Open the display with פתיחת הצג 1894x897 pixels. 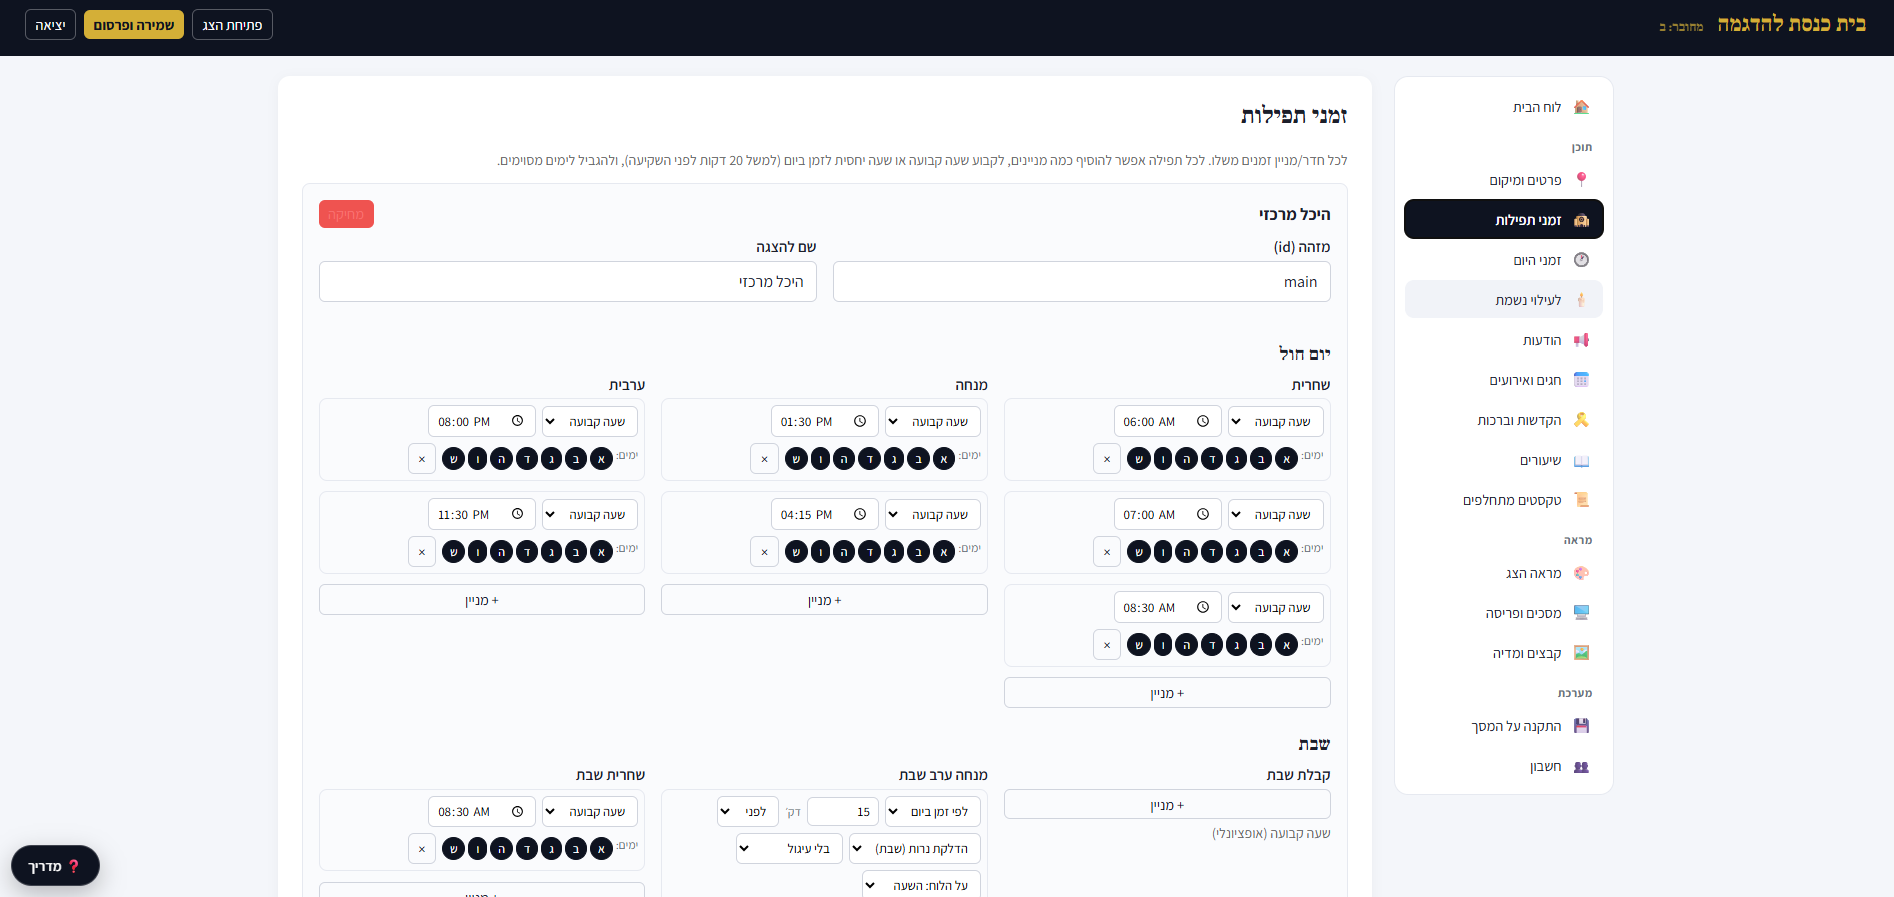232,25
